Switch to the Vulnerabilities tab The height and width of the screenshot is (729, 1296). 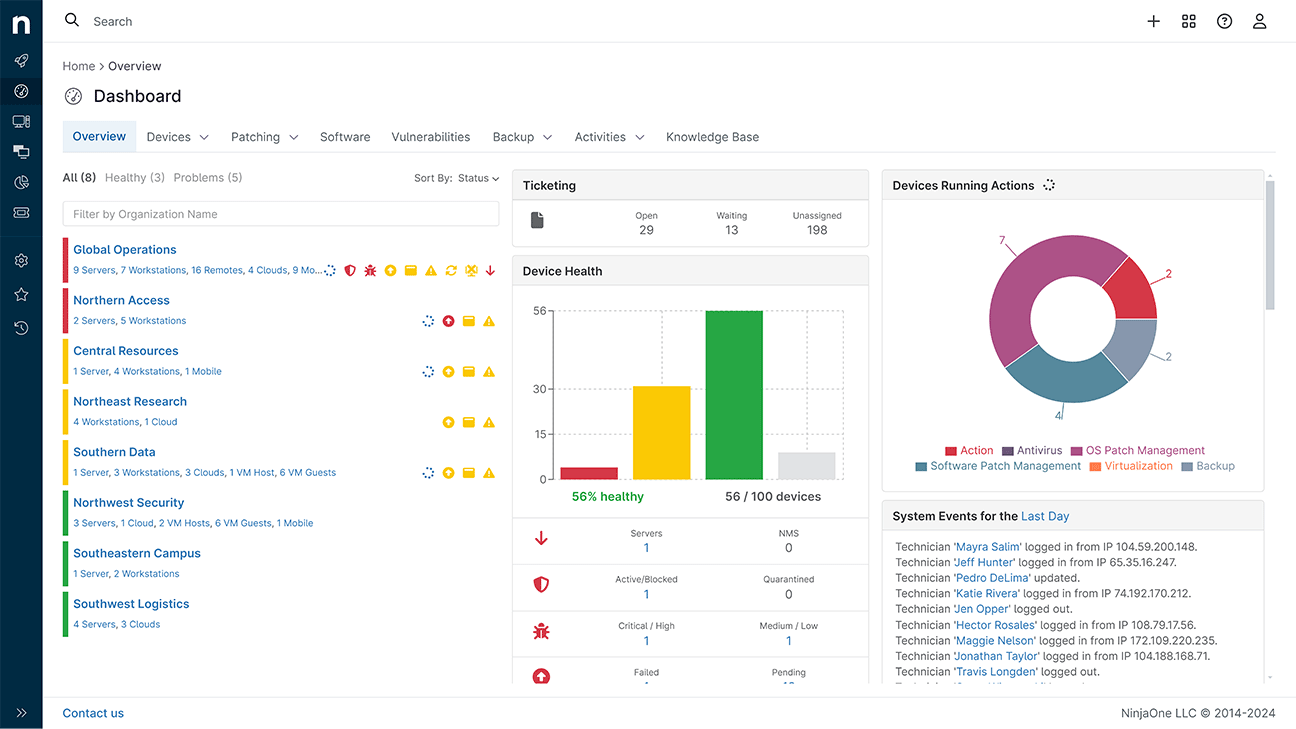(430, 137)
